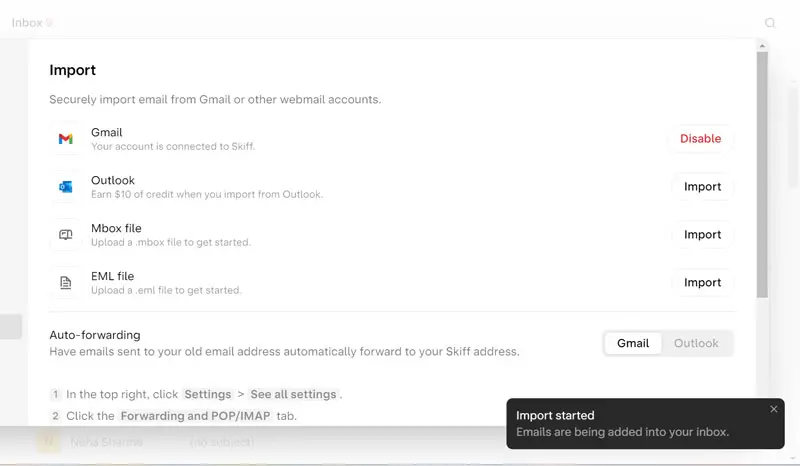Click the Gmail logo icon

pos(66,139)
